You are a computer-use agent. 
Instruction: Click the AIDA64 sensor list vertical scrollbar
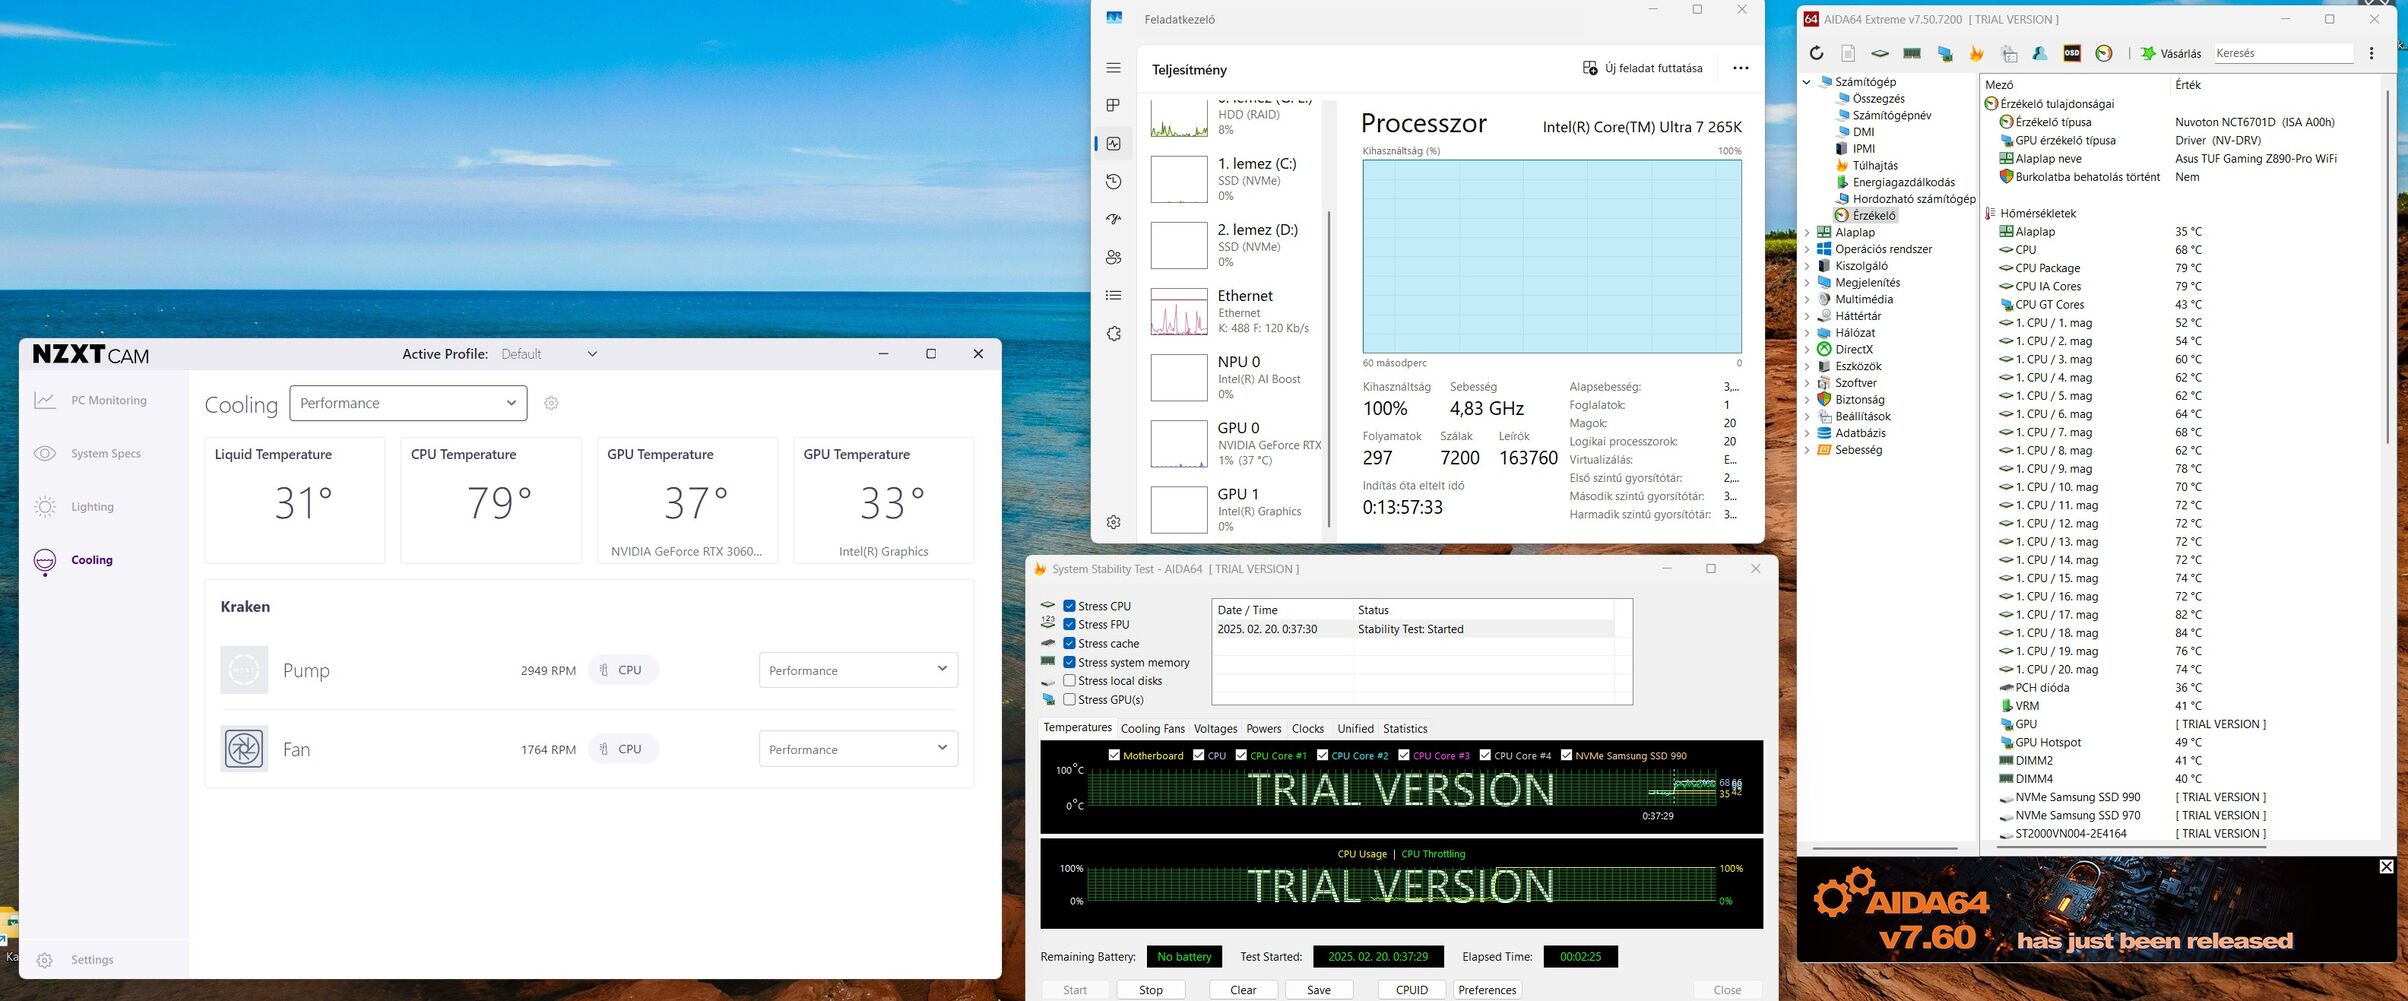2387,267
